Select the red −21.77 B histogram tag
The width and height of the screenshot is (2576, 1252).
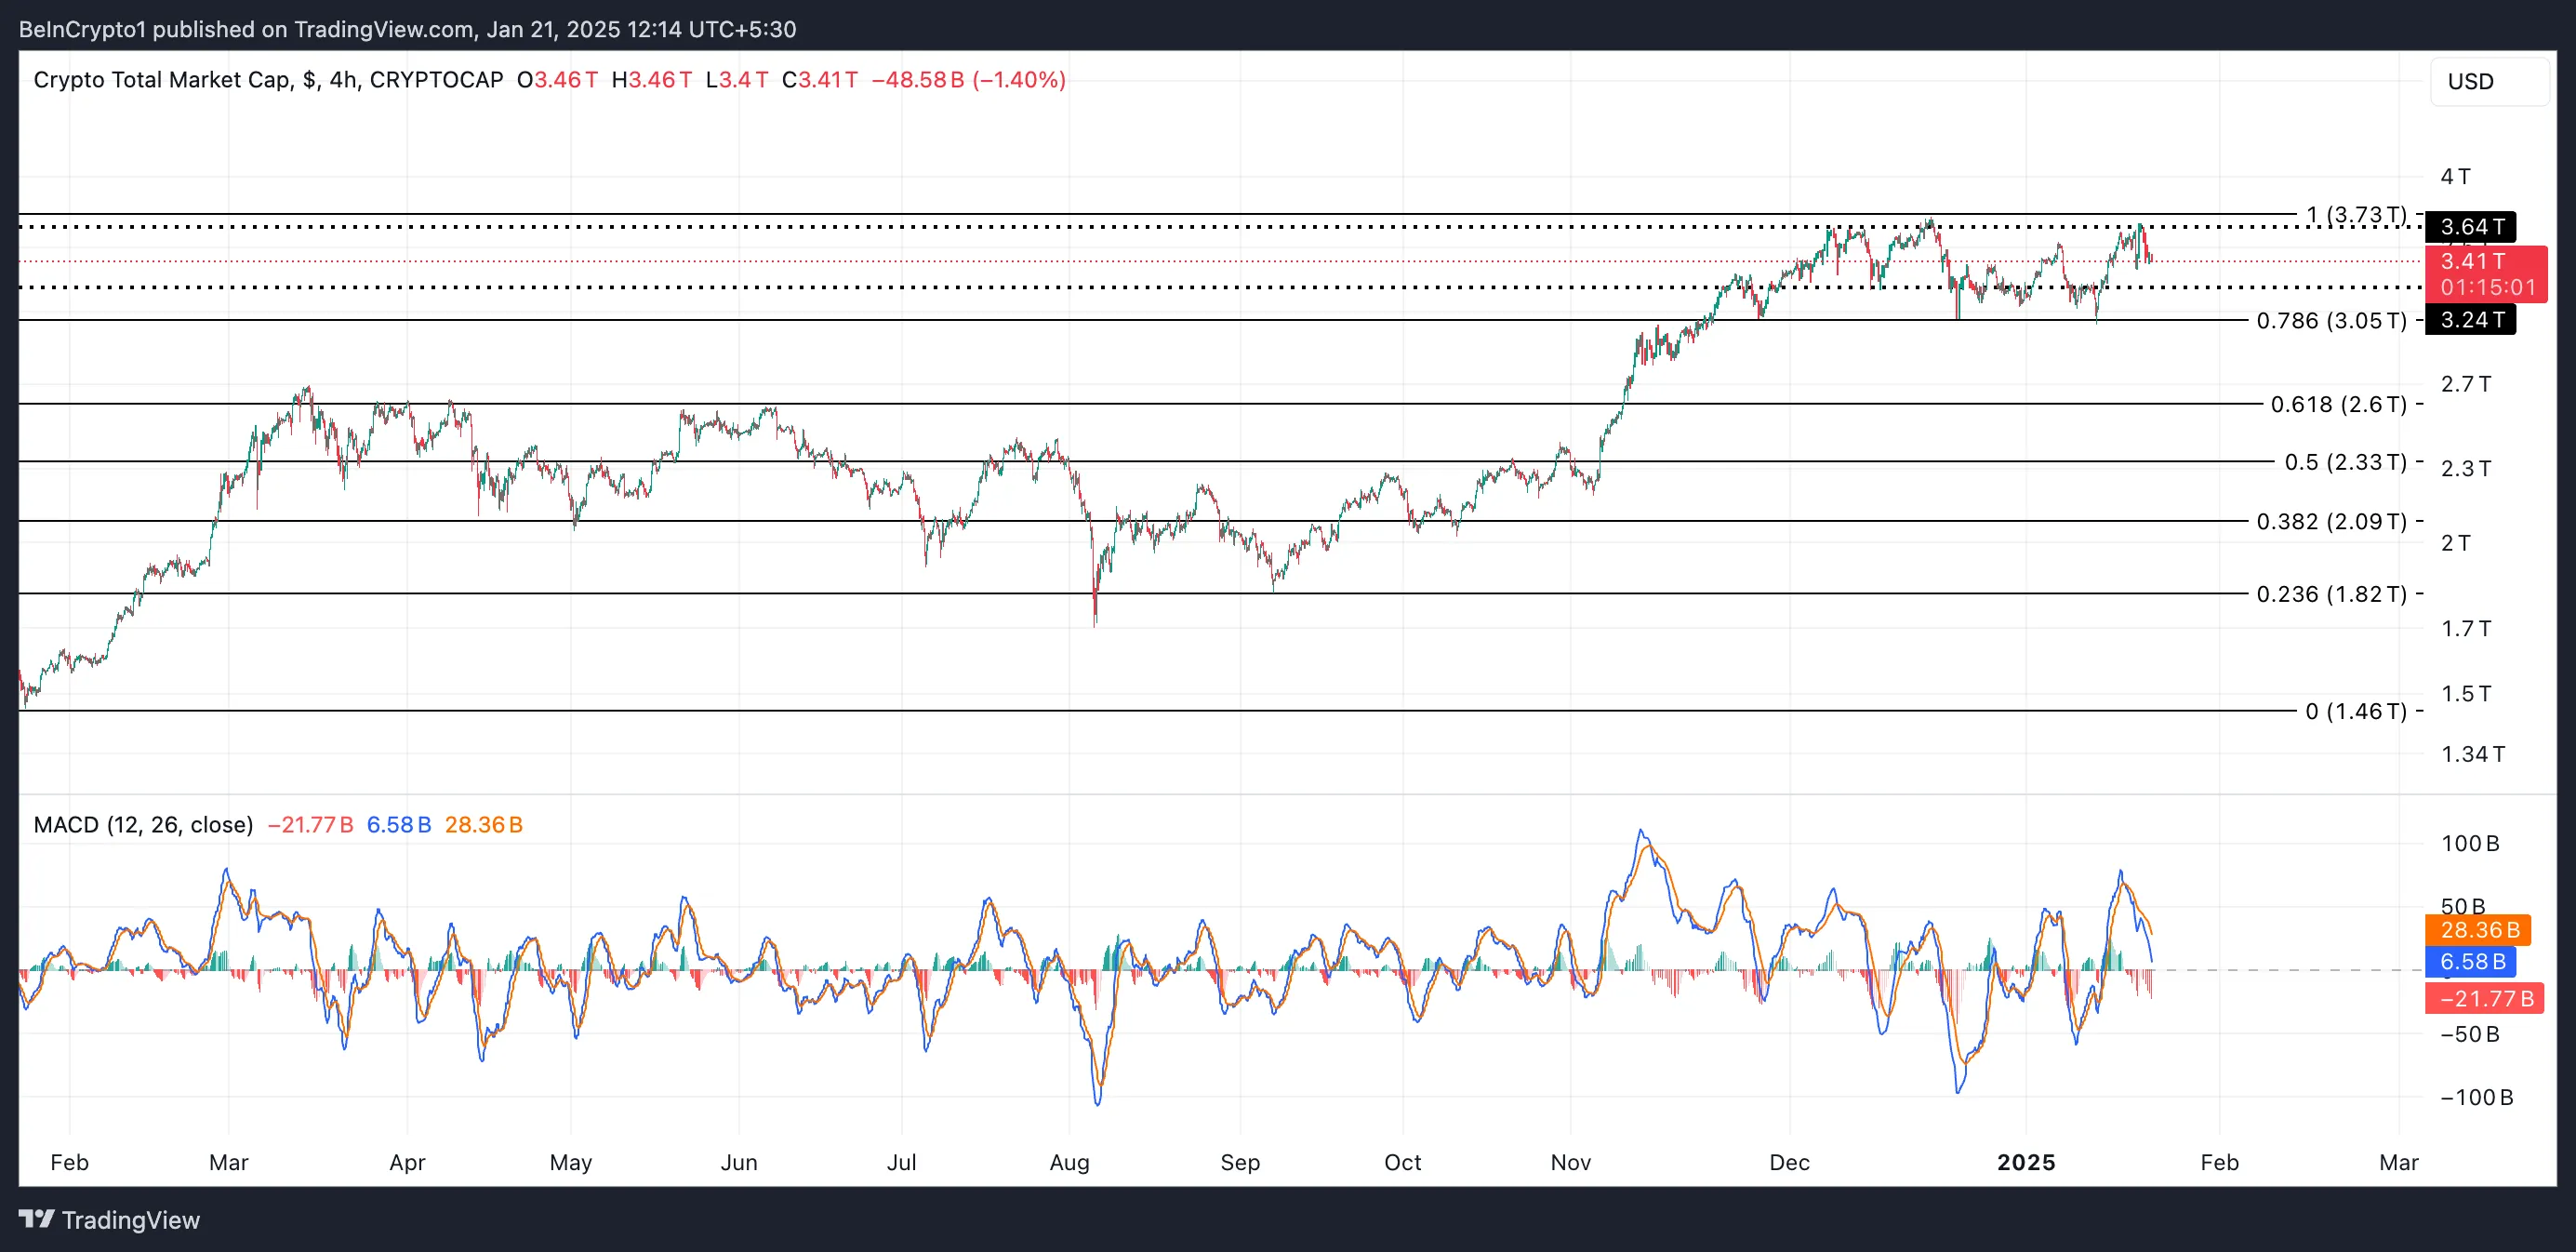pyautogui.click(x=2483, y=998)
